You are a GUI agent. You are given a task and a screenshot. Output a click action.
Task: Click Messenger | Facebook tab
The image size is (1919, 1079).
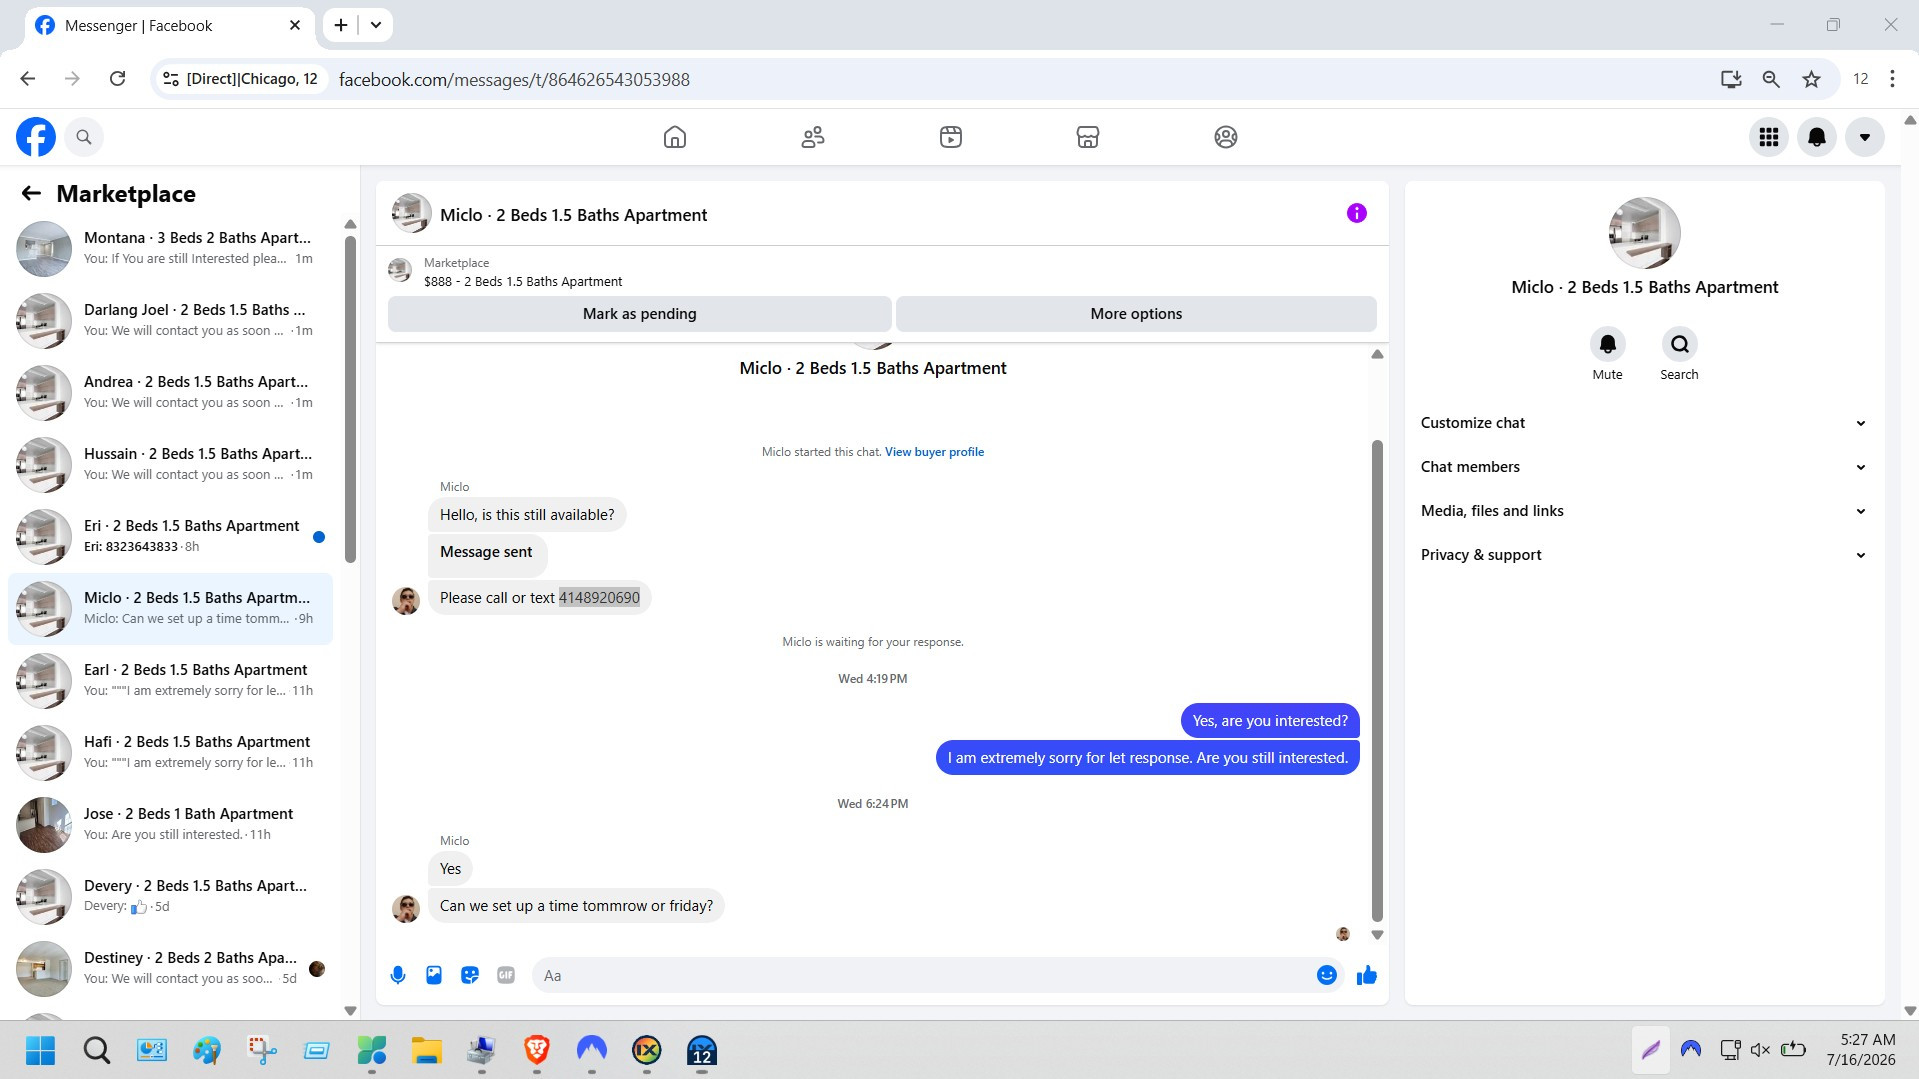click(170, 25)
